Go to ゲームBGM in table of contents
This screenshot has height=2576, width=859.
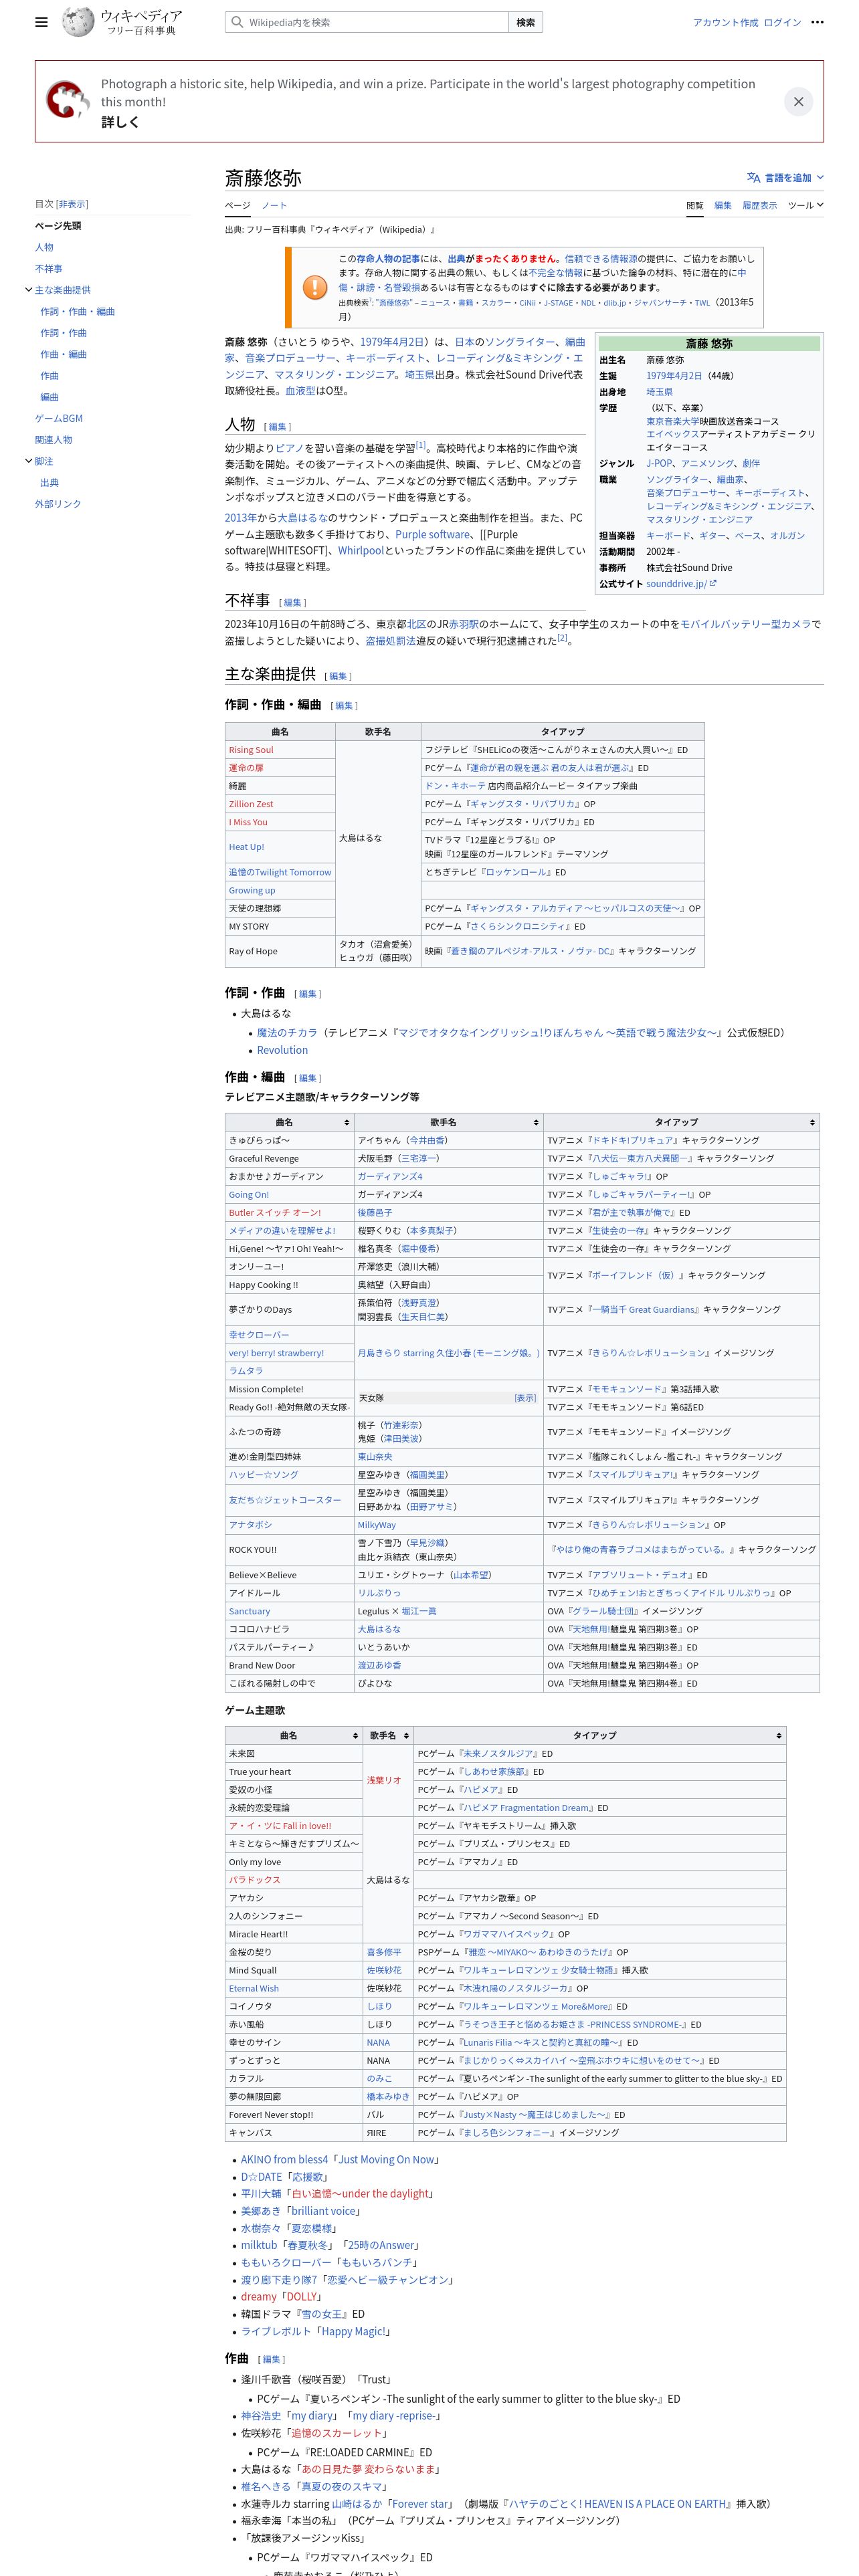coord(59,418)
